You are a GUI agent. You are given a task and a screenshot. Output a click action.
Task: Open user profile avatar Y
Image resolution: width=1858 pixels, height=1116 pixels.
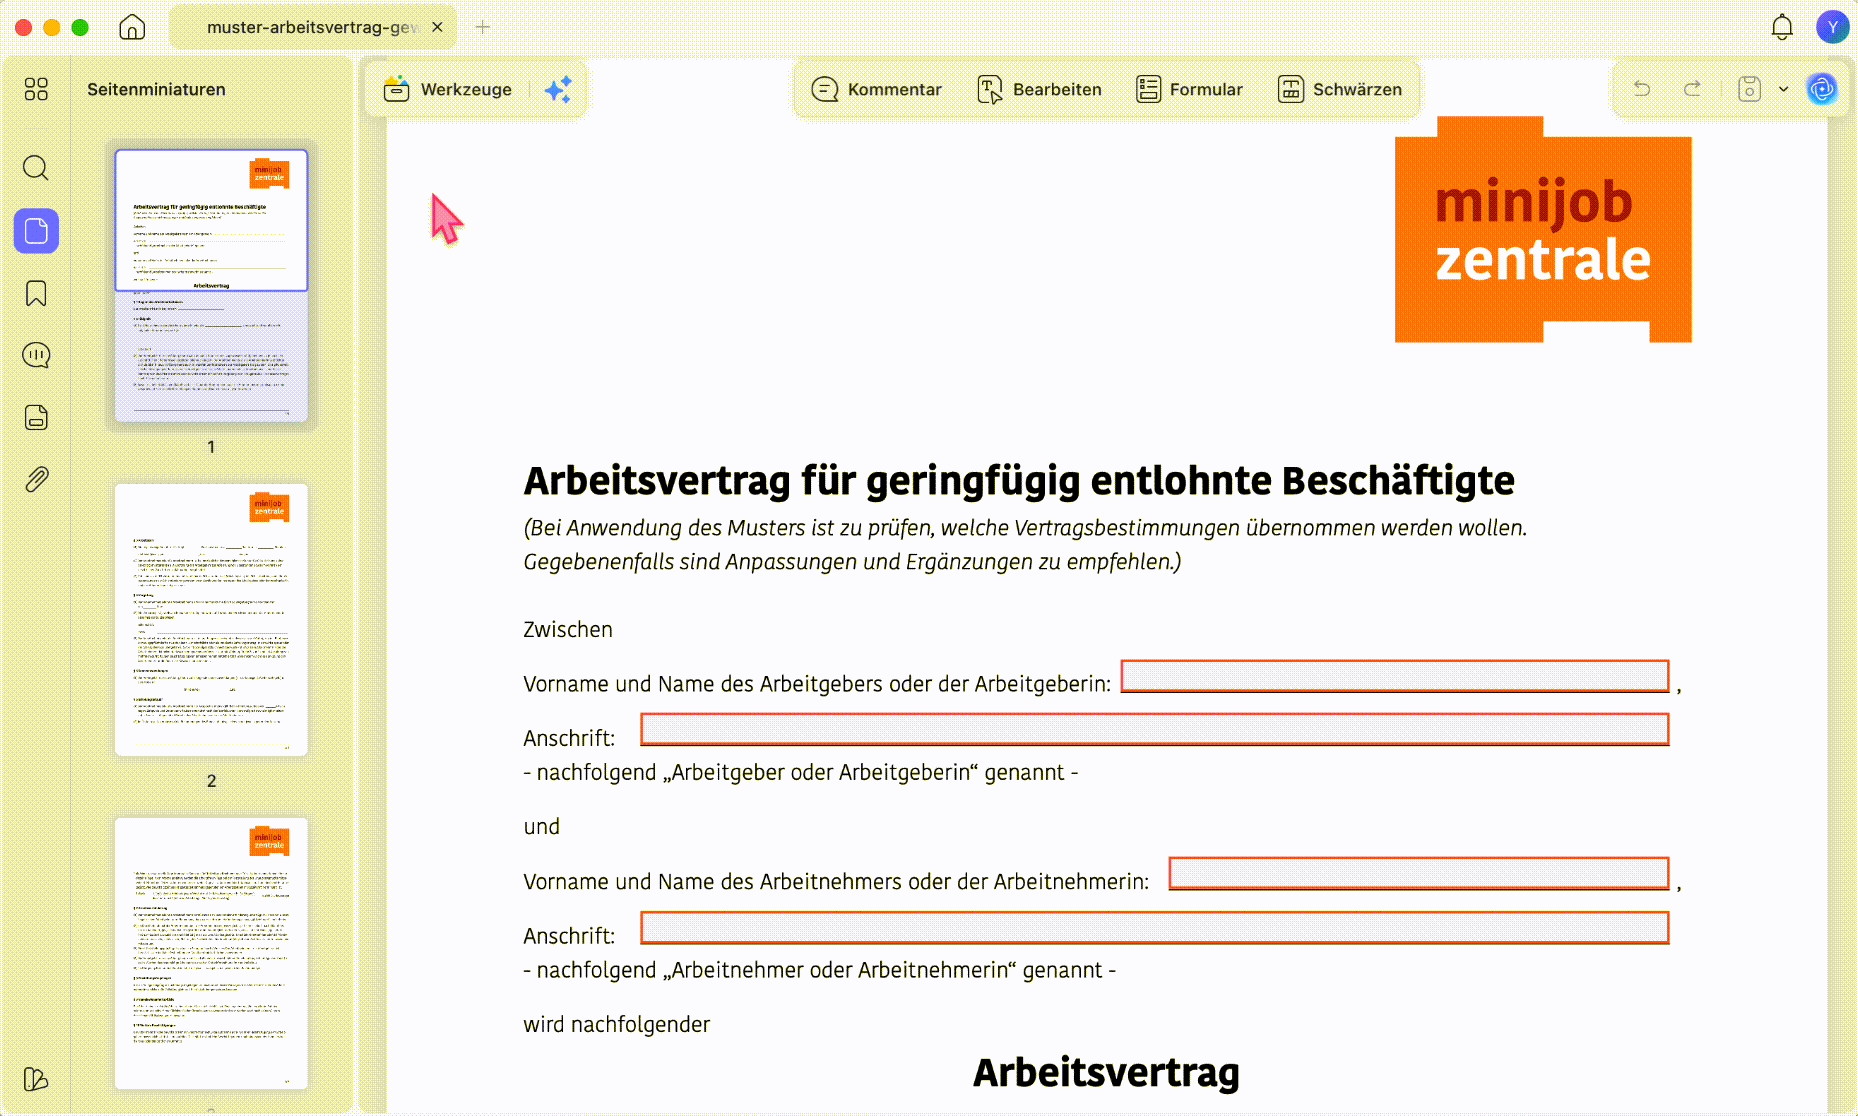[x=1832, y=27]
